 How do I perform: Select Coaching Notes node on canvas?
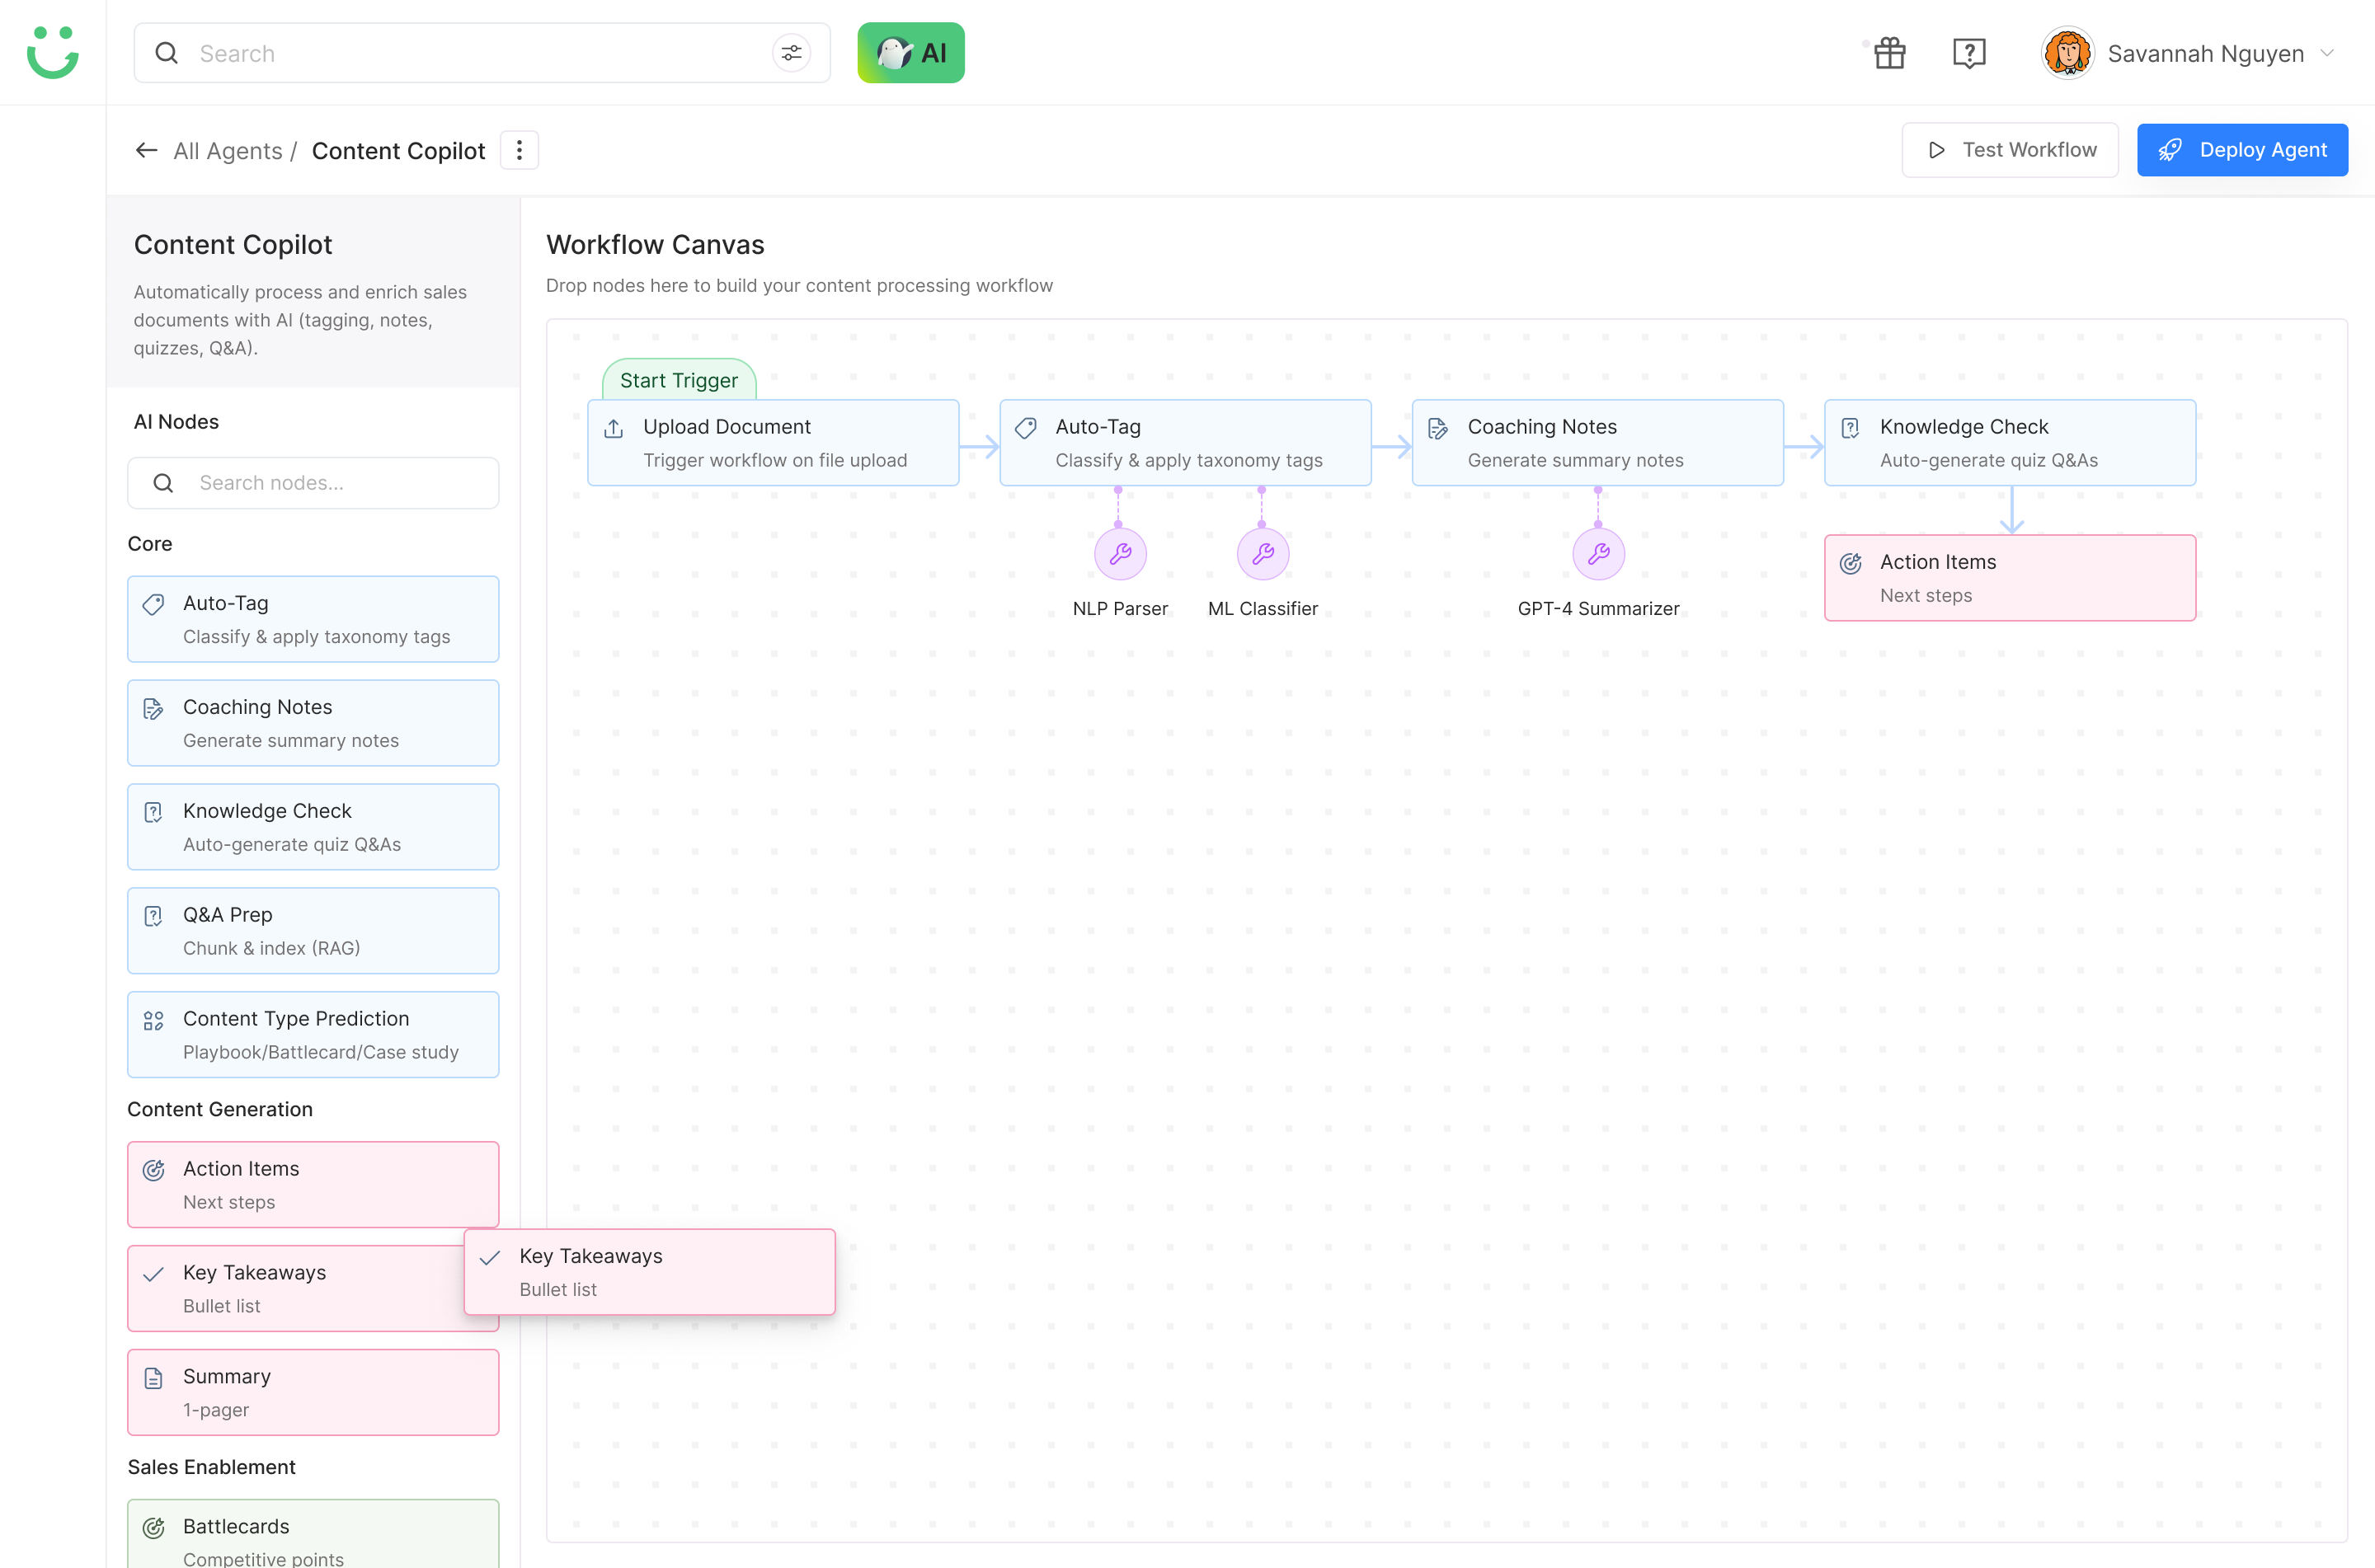(x=1597, y=443)
